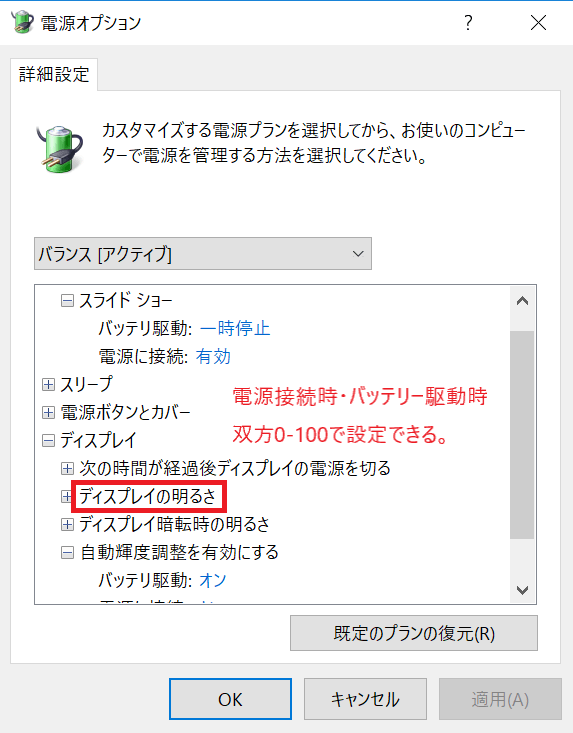
Task: Click the battery icon in title bar
Action: click(22, 22)
